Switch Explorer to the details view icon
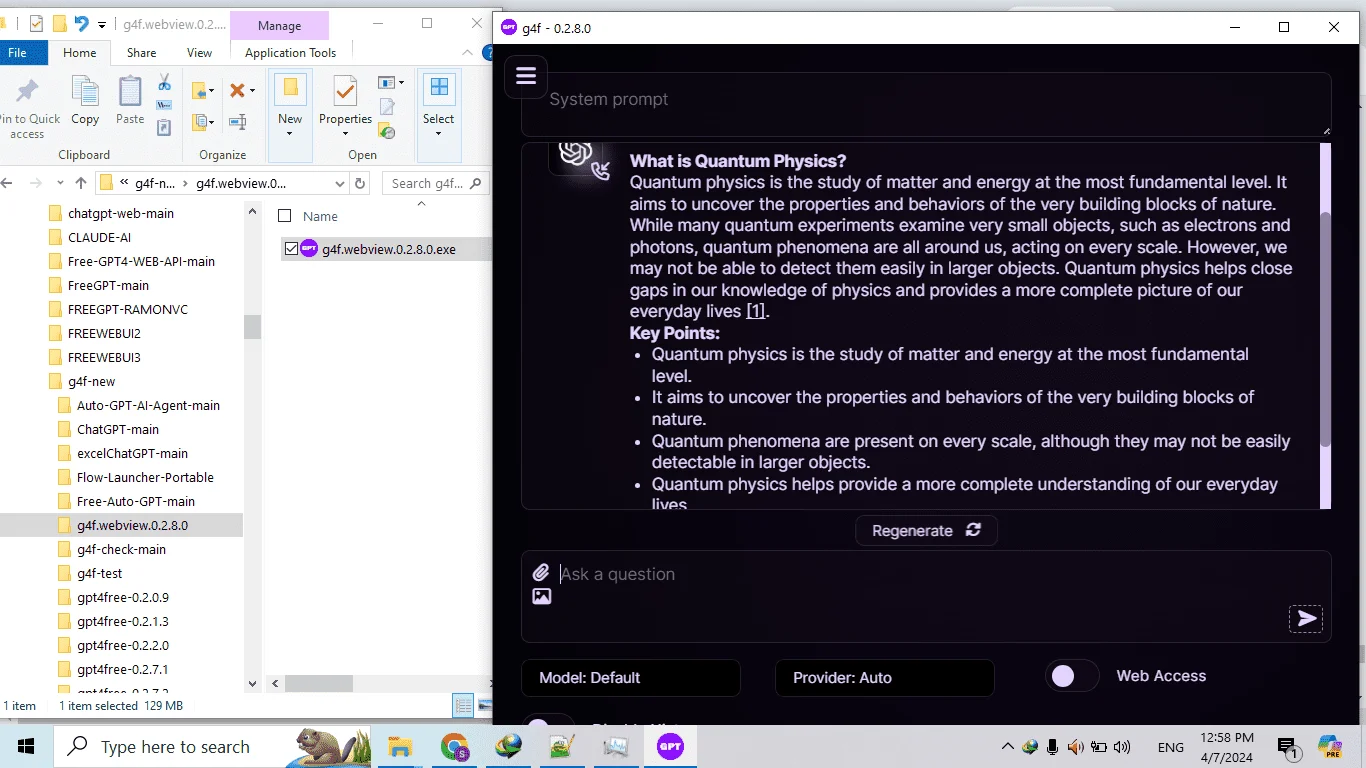 click(463, 706)
